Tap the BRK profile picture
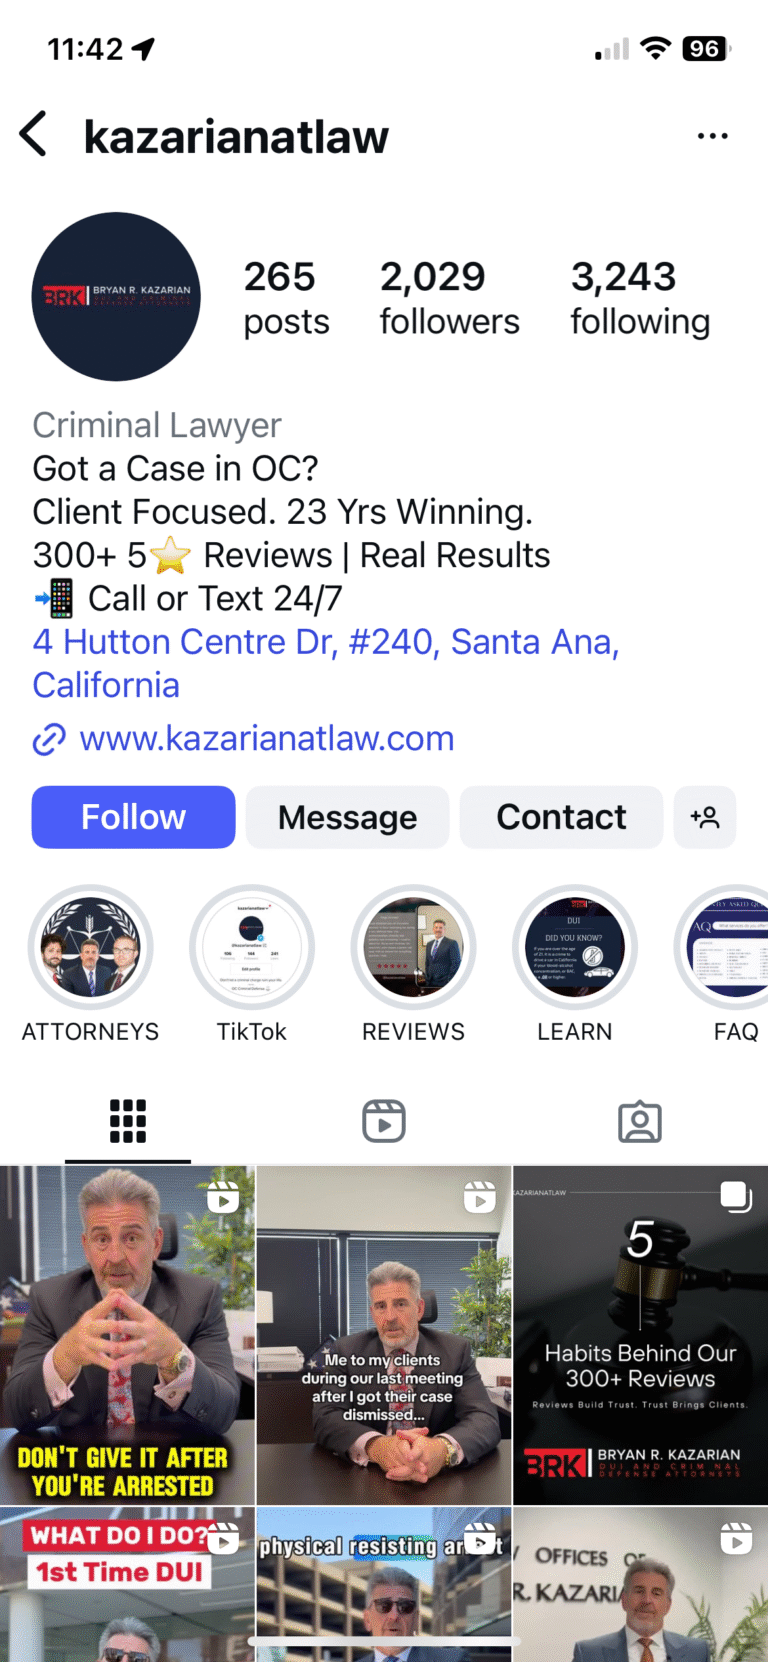This screenshot has height=1662, width=768. click(x=116, y=296)
